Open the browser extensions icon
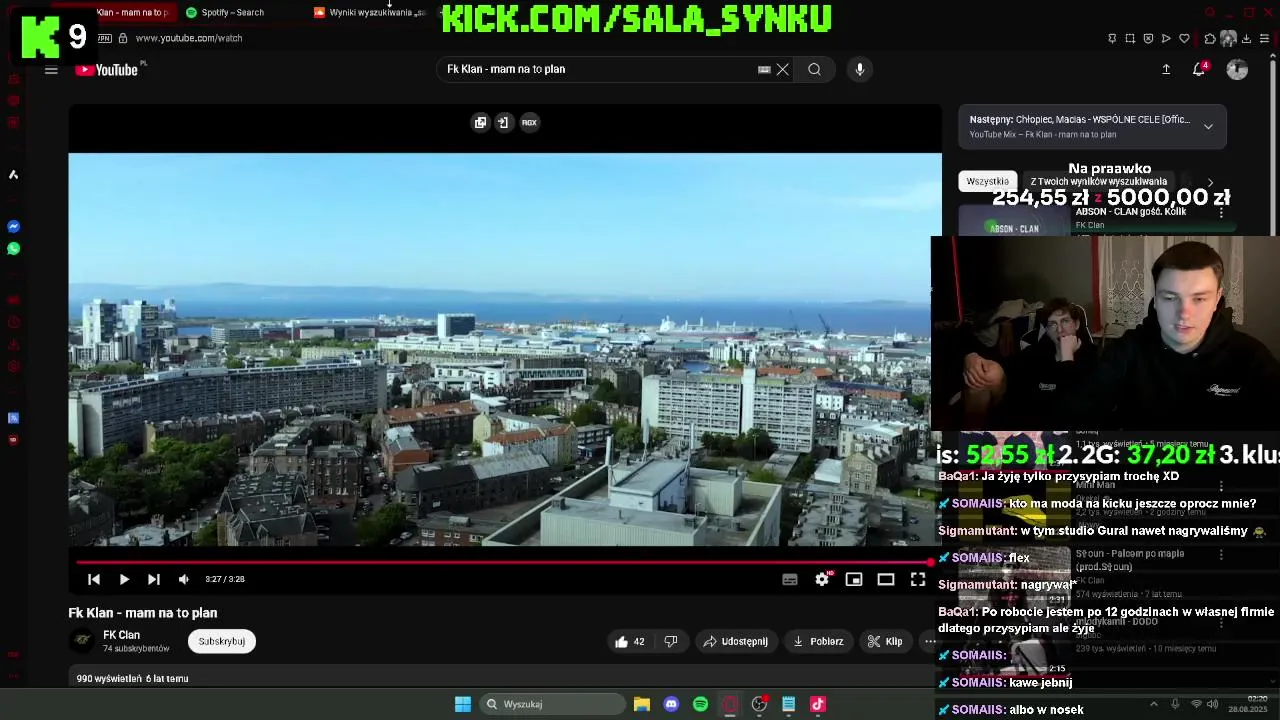1280x720 pixels. click(x=1210, y=39)
